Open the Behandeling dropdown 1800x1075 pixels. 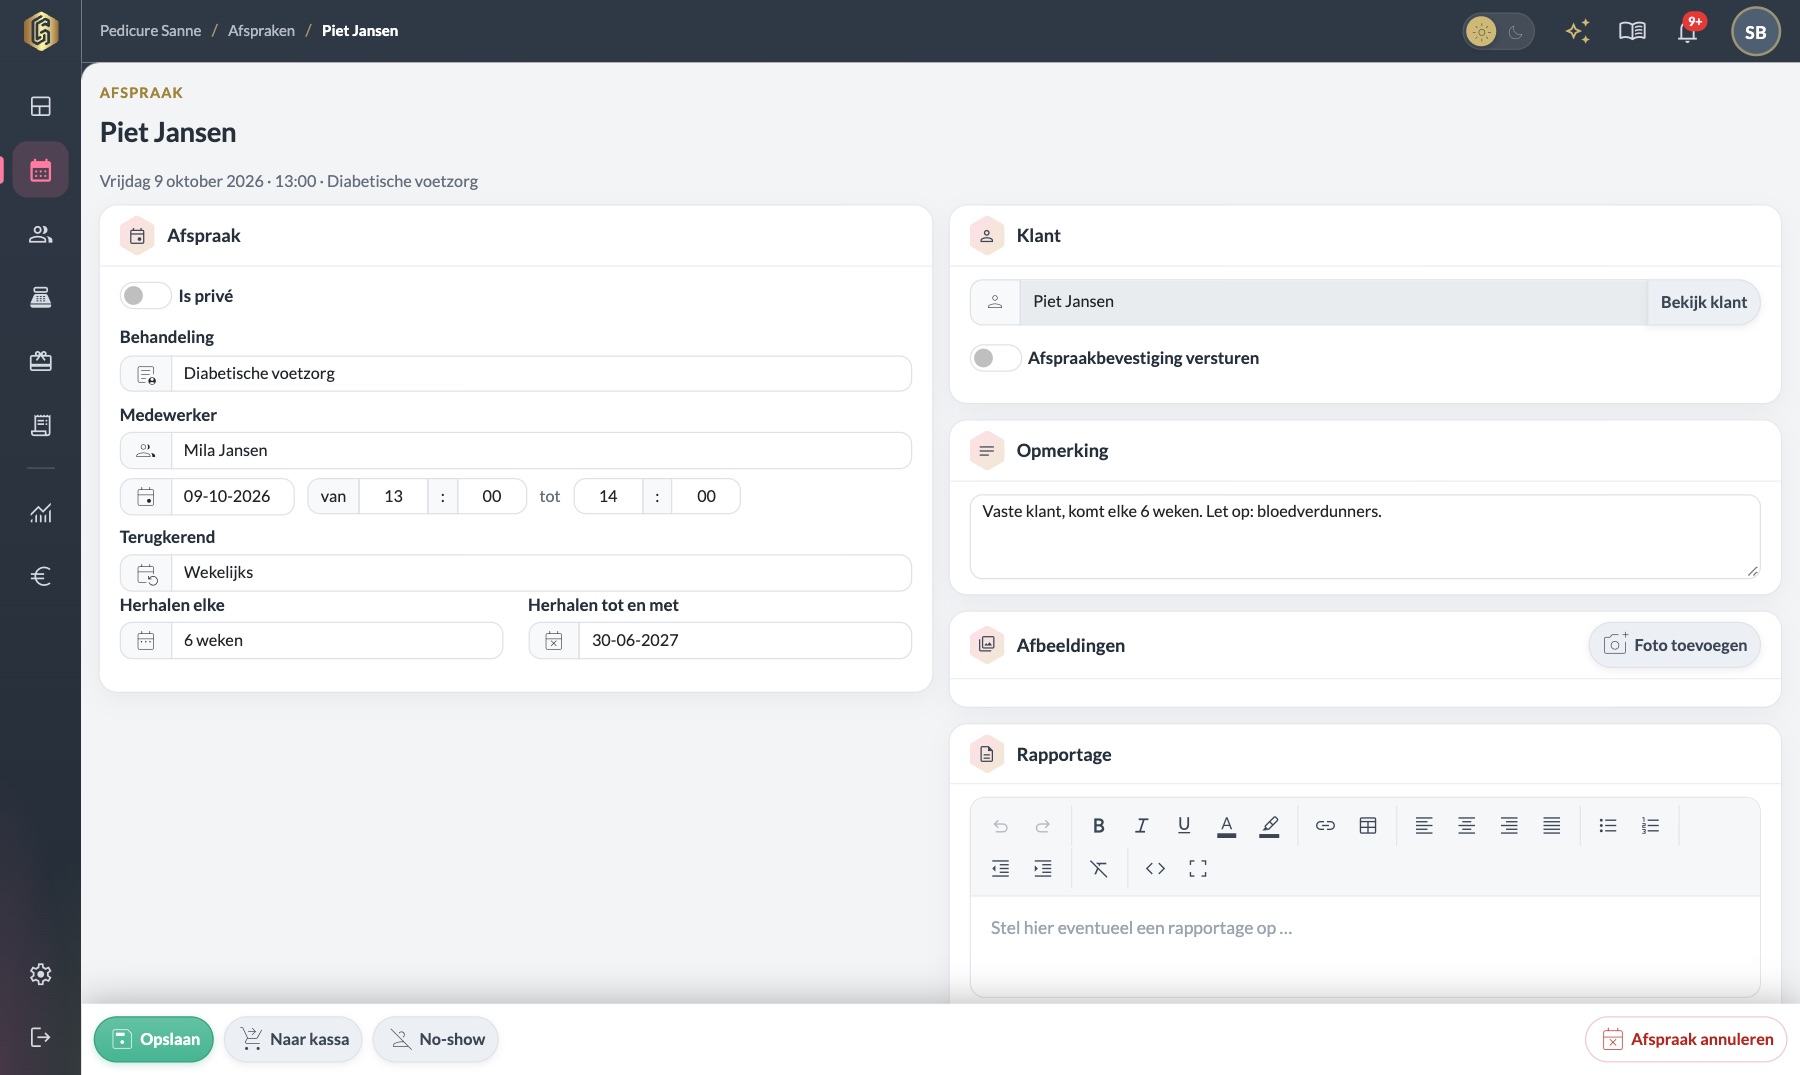[x=516, y=373]
